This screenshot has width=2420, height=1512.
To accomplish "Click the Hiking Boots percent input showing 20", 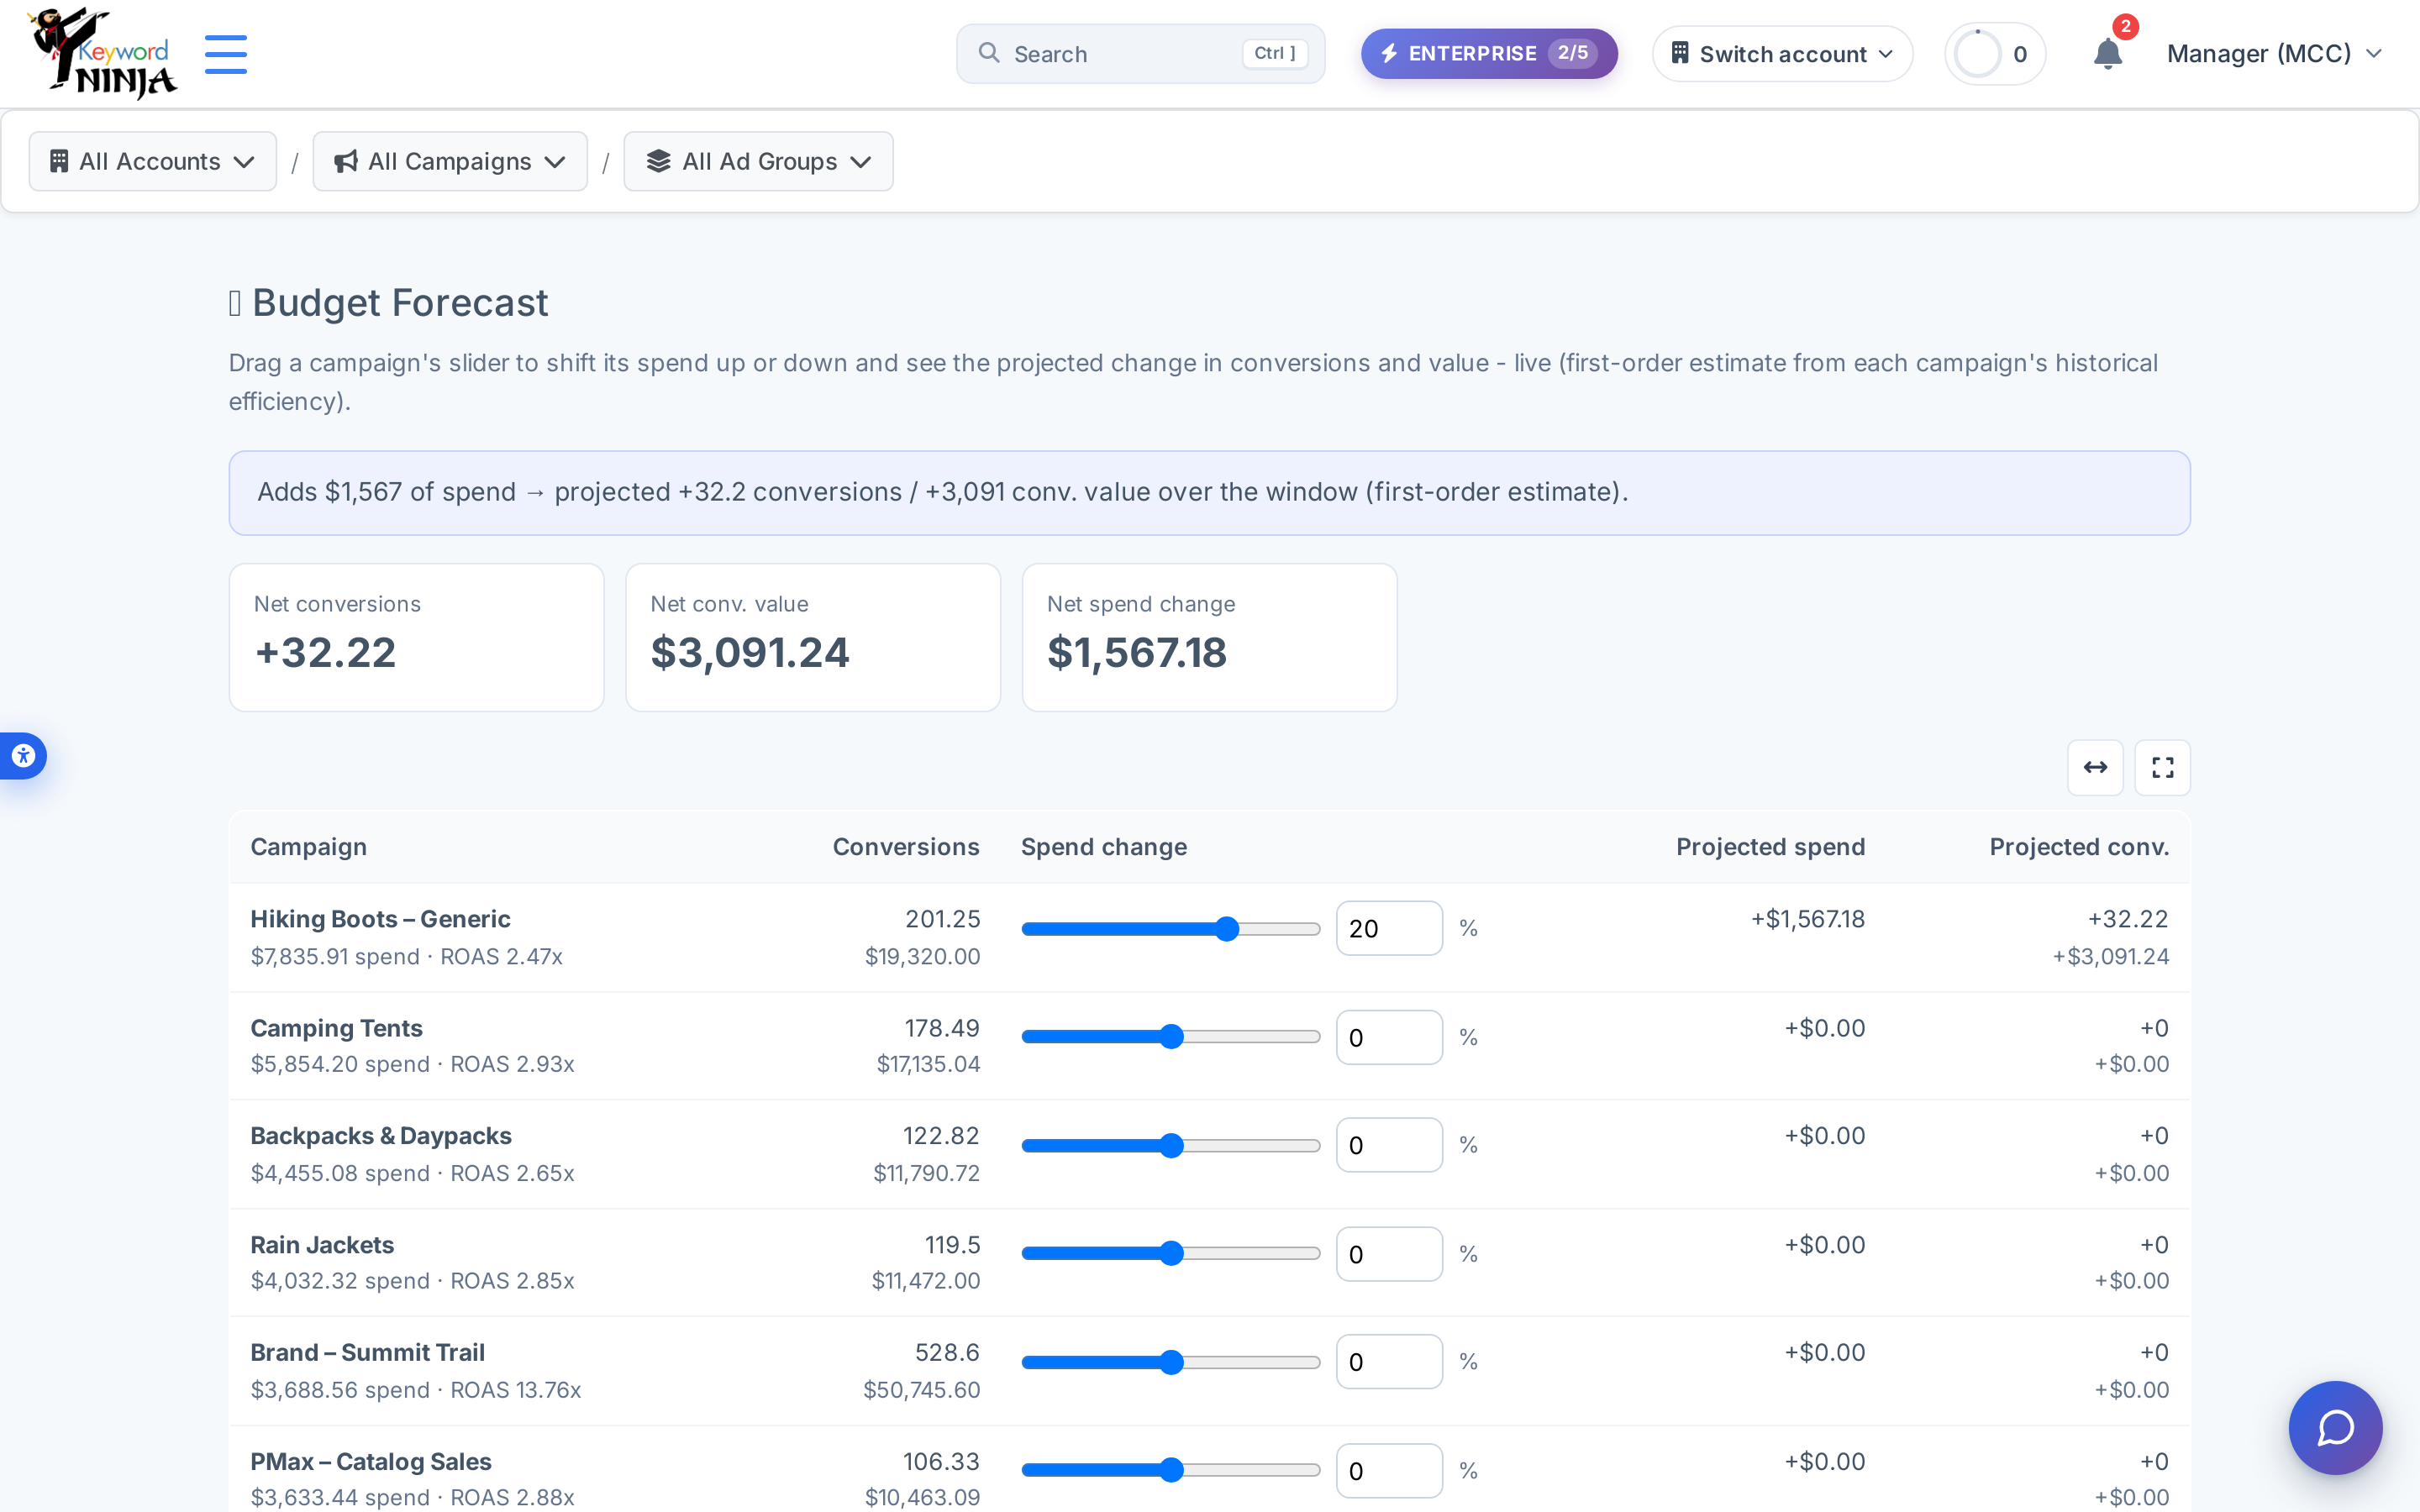I will [x=1389, y=928].
